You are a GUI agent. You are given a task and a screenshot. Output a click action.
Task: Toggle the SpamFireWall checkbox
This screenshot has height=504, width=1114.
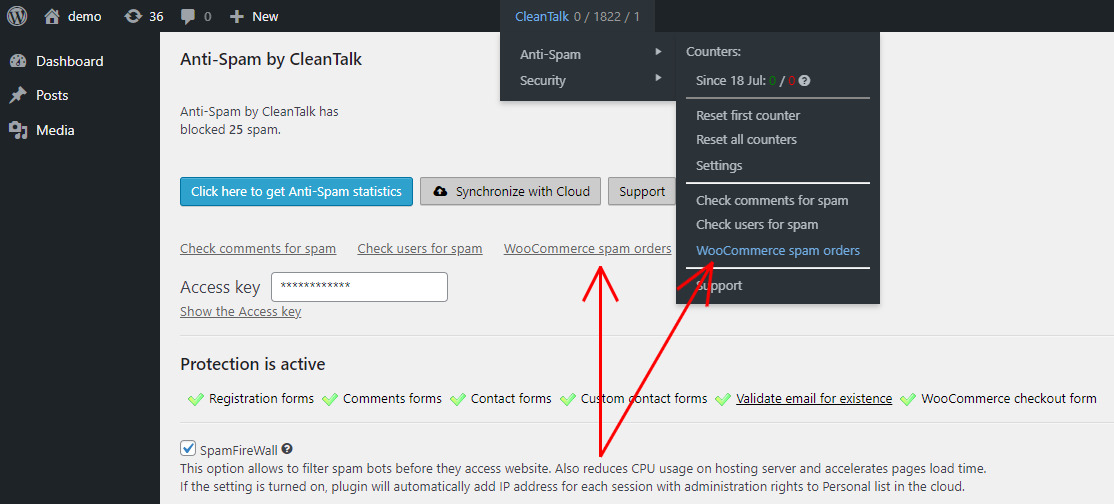point(188,449)
